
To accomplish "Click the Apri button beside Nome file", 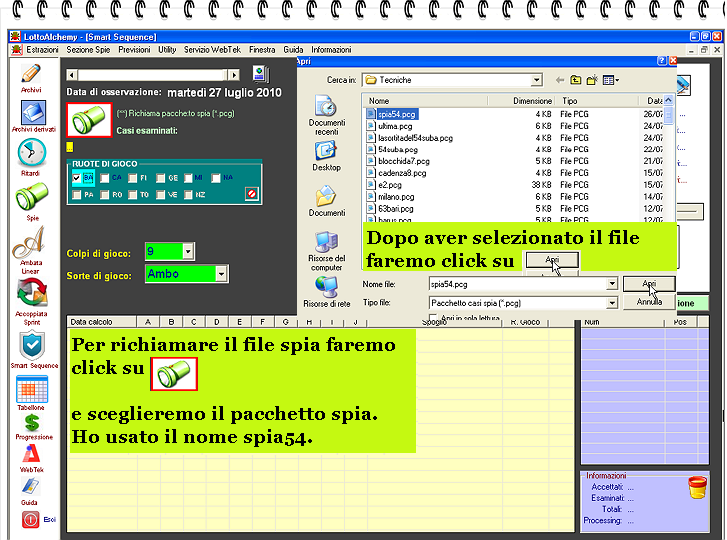I will click(x=649, y=284).
